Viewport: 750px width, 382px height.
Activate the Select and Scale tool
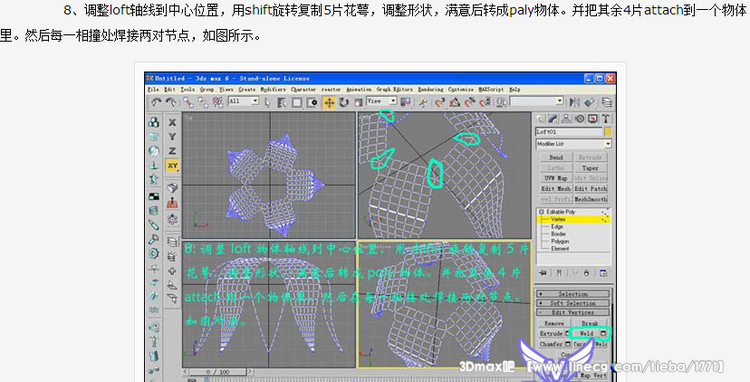click(x=358, y=102)
